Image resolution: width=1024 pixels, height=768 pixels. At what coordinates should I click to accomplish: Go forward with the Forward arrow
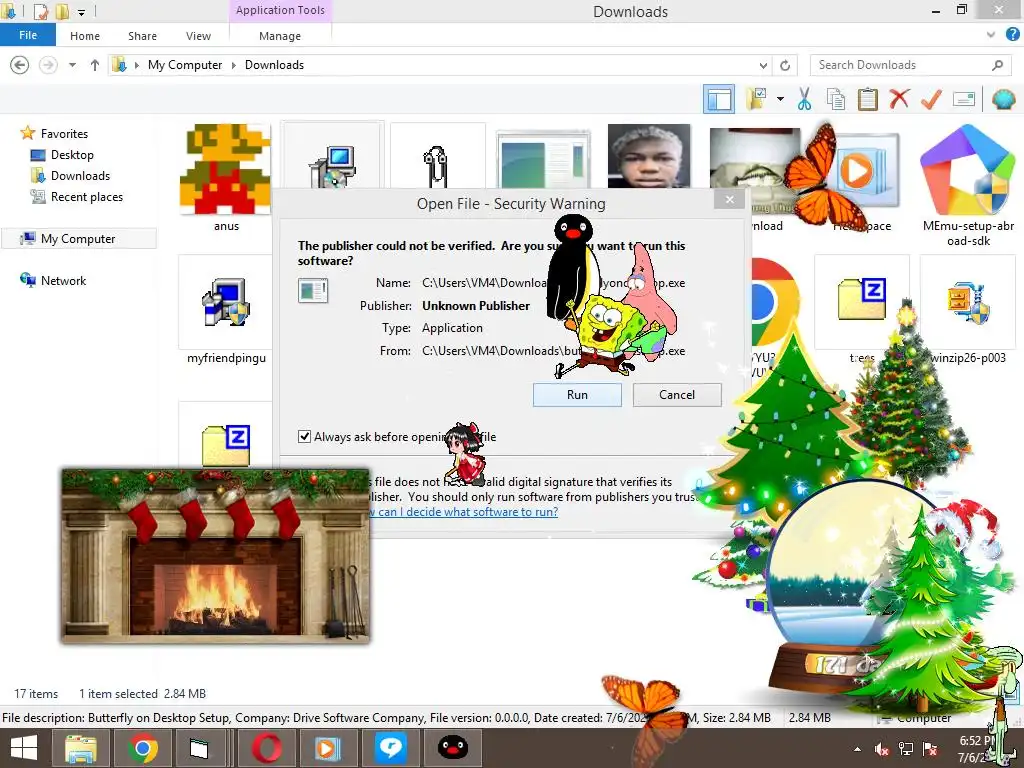[x=48, y=65]
